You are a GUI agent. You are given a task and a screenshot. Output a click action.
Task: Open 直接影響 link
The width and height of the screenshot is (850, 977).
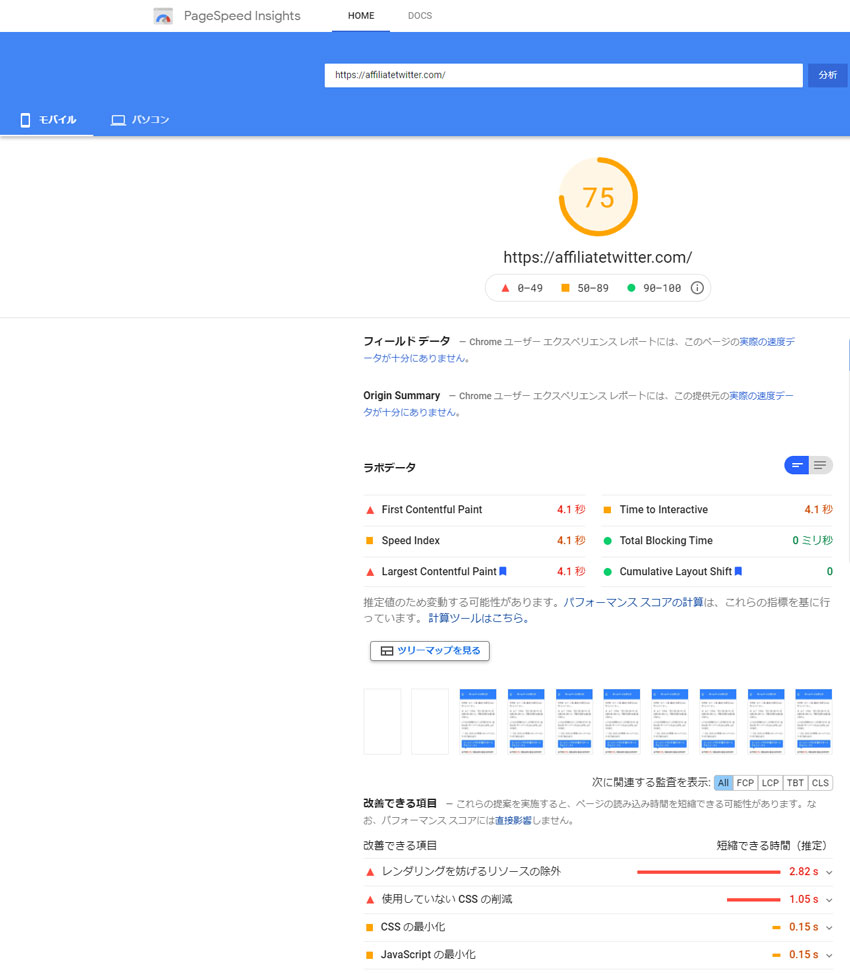tap(513, 821)
